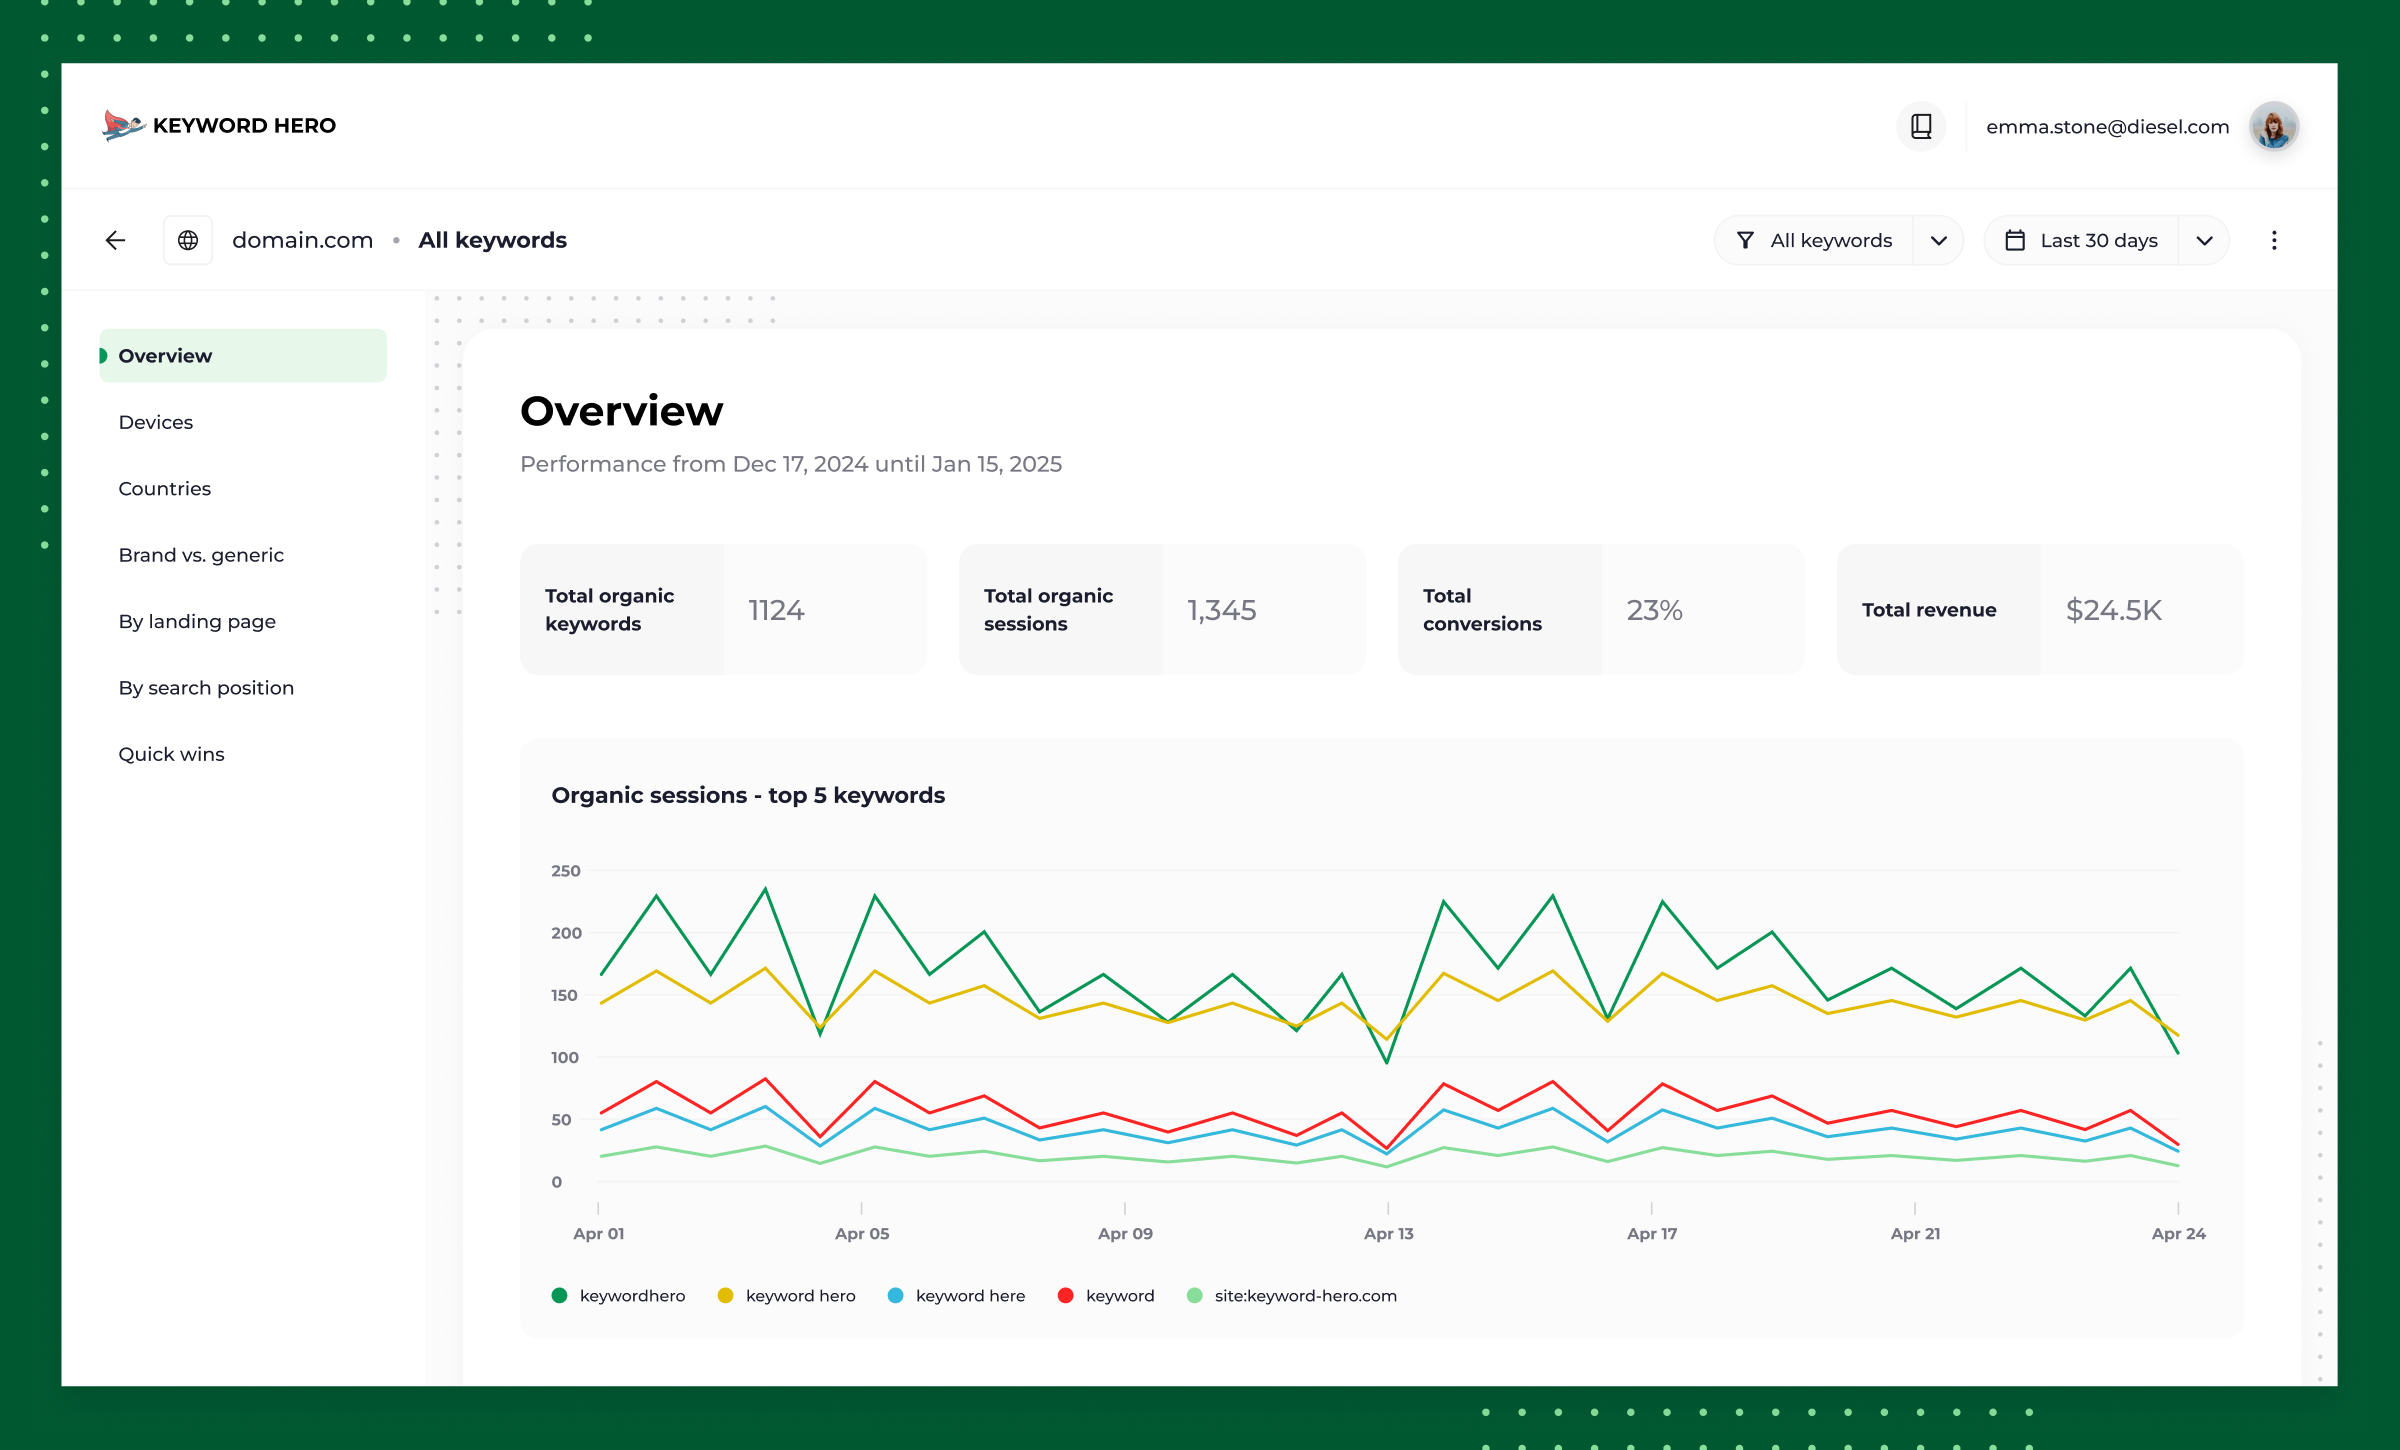Open the documentation book icon

coord(1921,126)
